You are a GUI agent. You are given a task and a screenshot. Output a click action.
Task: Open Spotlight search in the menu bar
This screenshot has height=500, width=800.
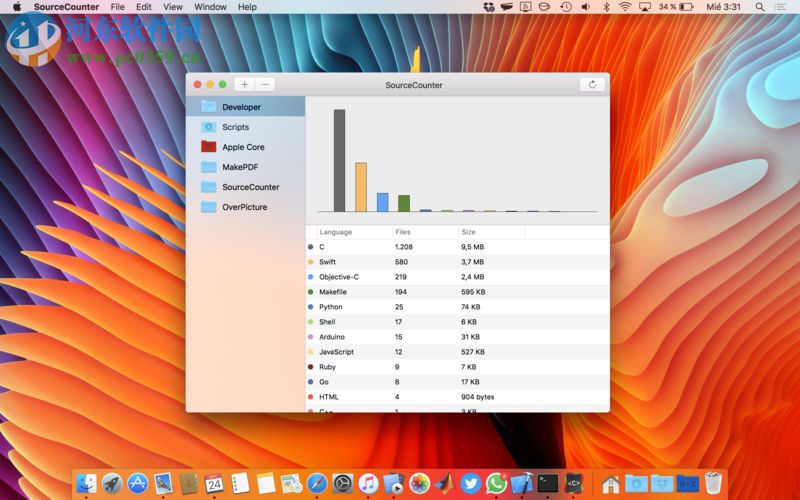pyautogui.click(x=760, y=7)
